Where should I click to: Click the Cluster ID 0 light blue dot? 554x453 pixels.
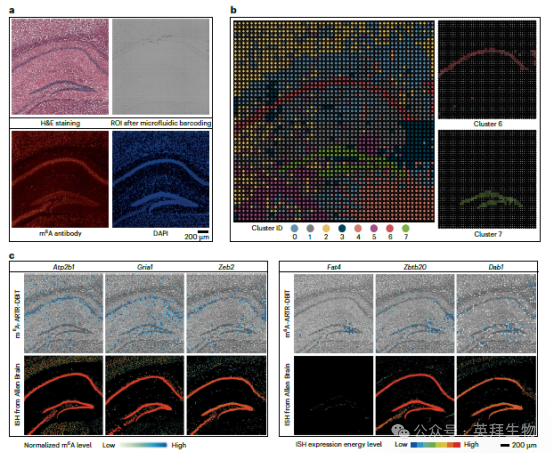[x=294, y=228]
